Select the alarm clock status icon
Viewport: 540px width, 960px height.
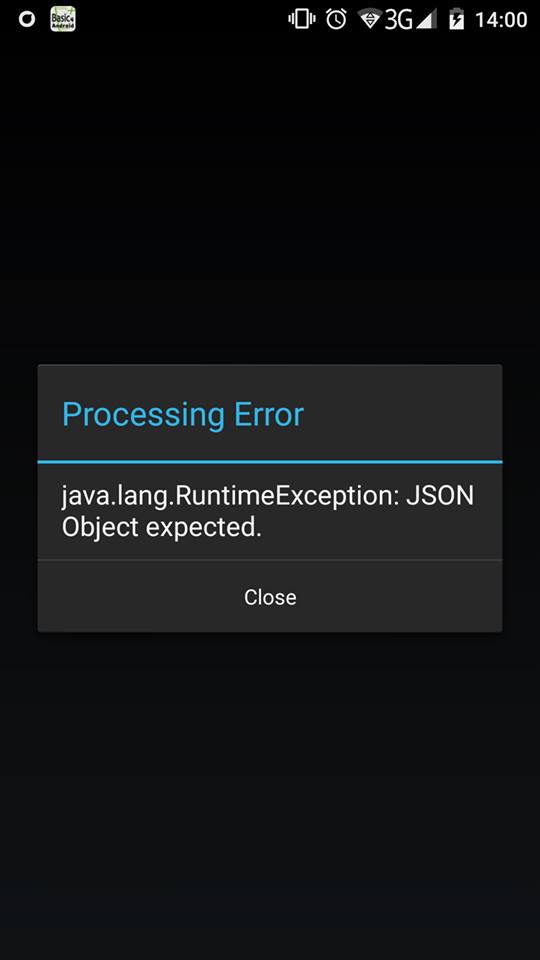click(336, 19)
